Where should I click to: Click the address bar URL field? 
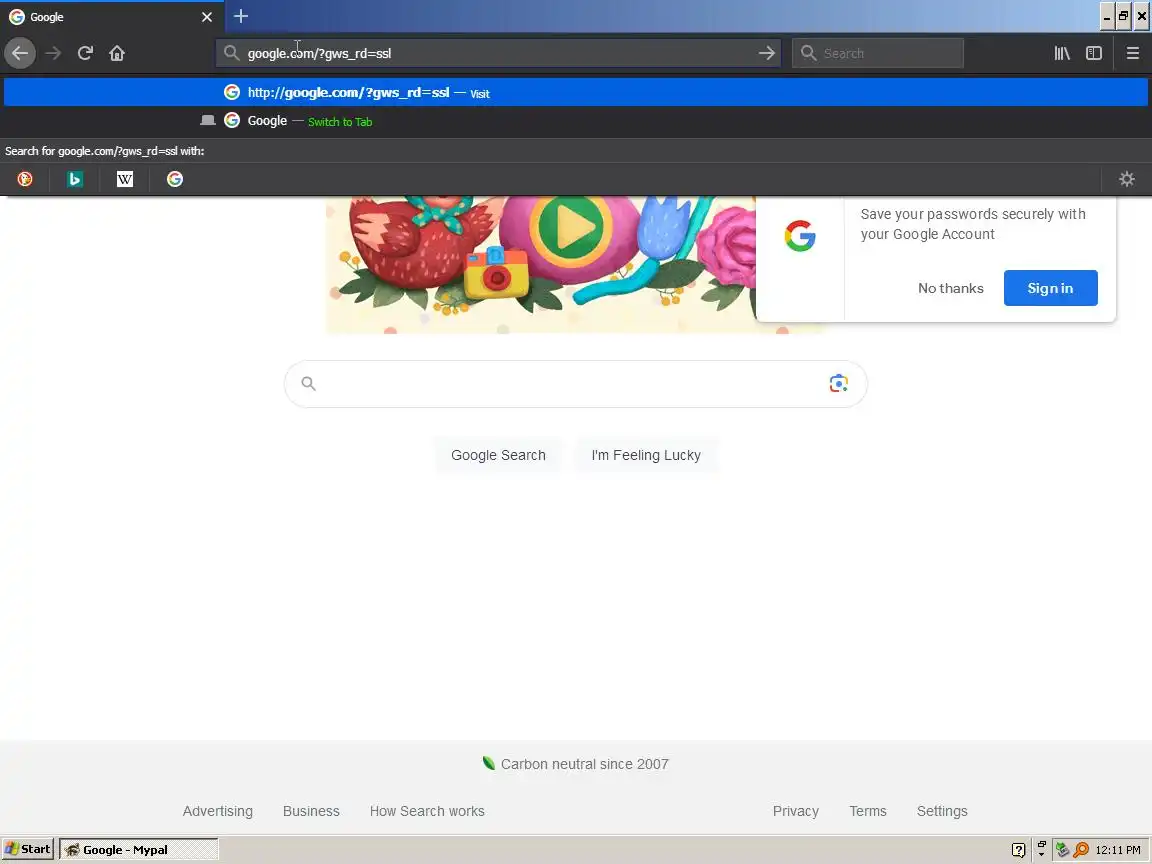point(500,53)
